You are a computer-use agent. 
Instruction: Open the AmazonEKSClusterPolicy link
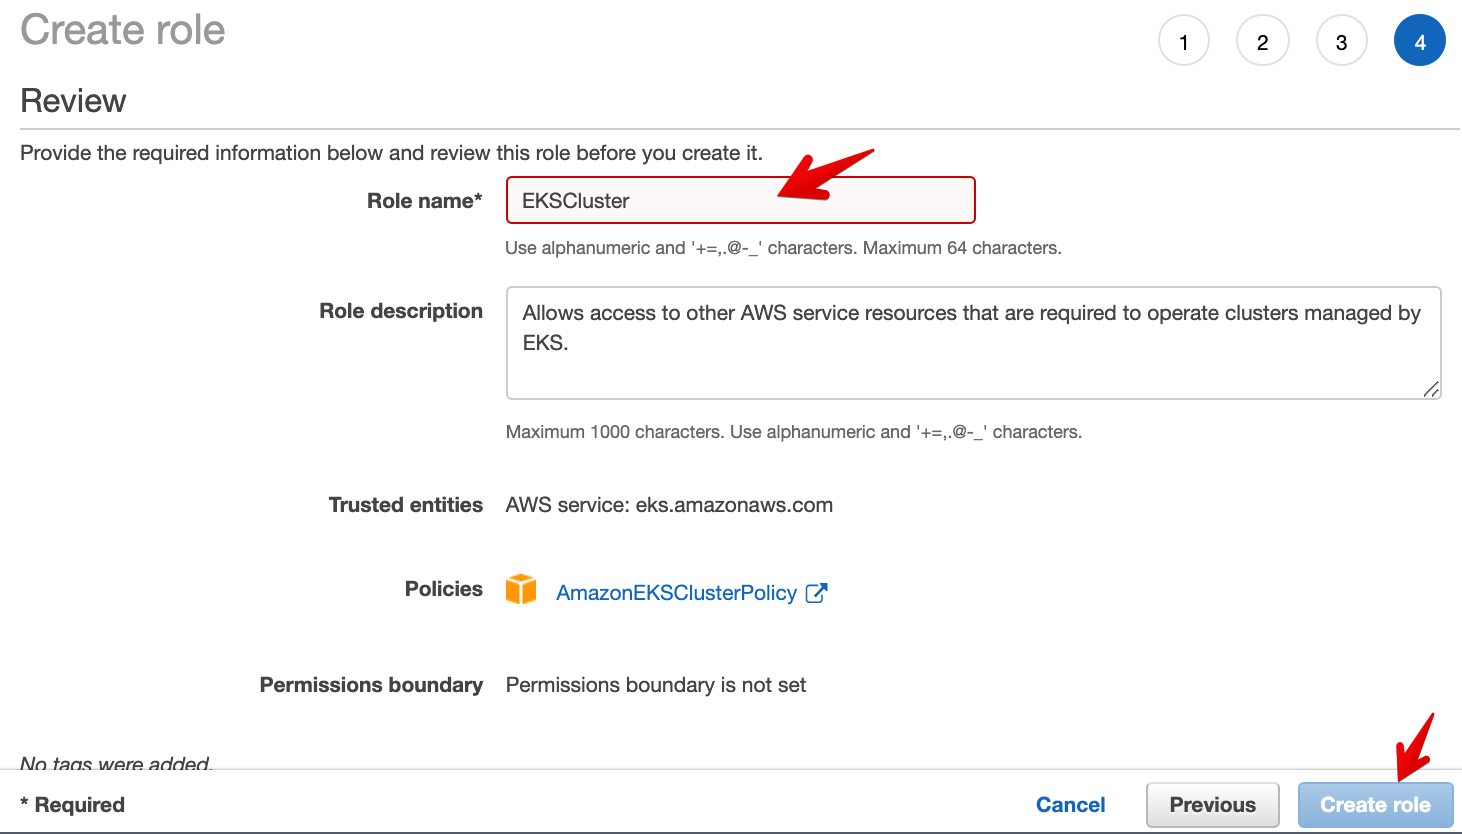676,593
